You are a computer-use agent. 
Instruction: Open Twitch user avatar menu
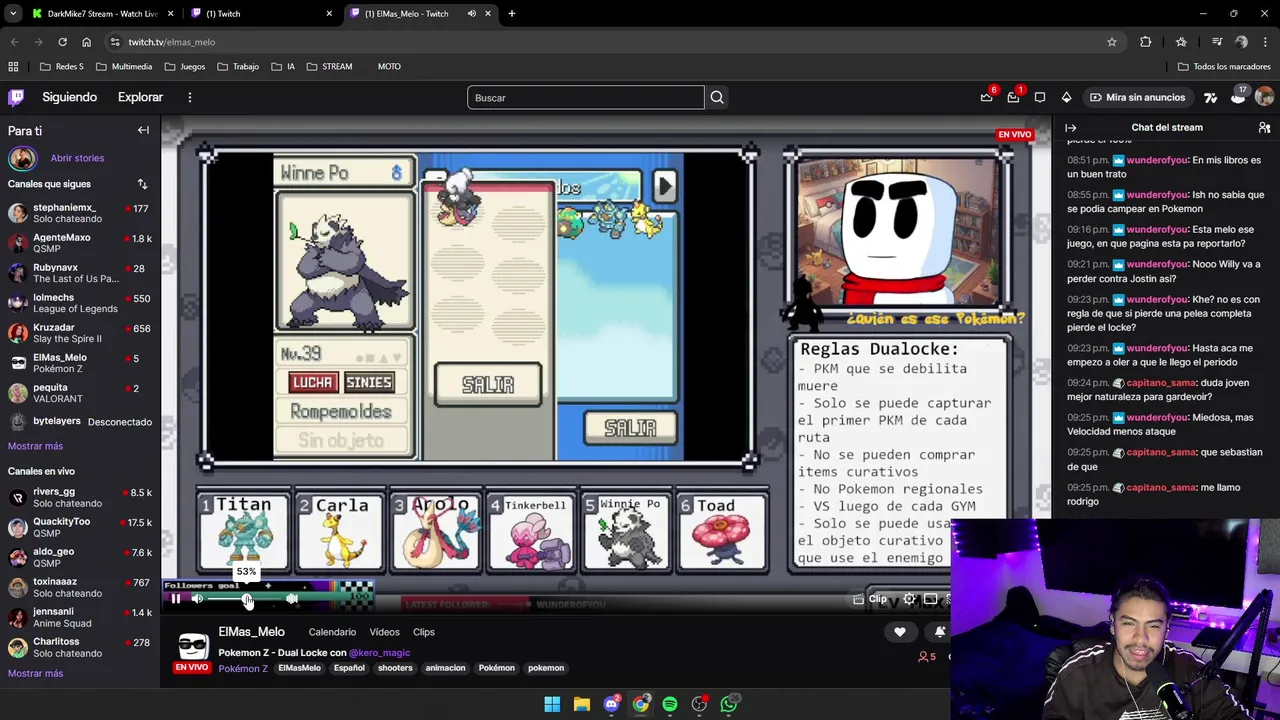coord(1264,97)
